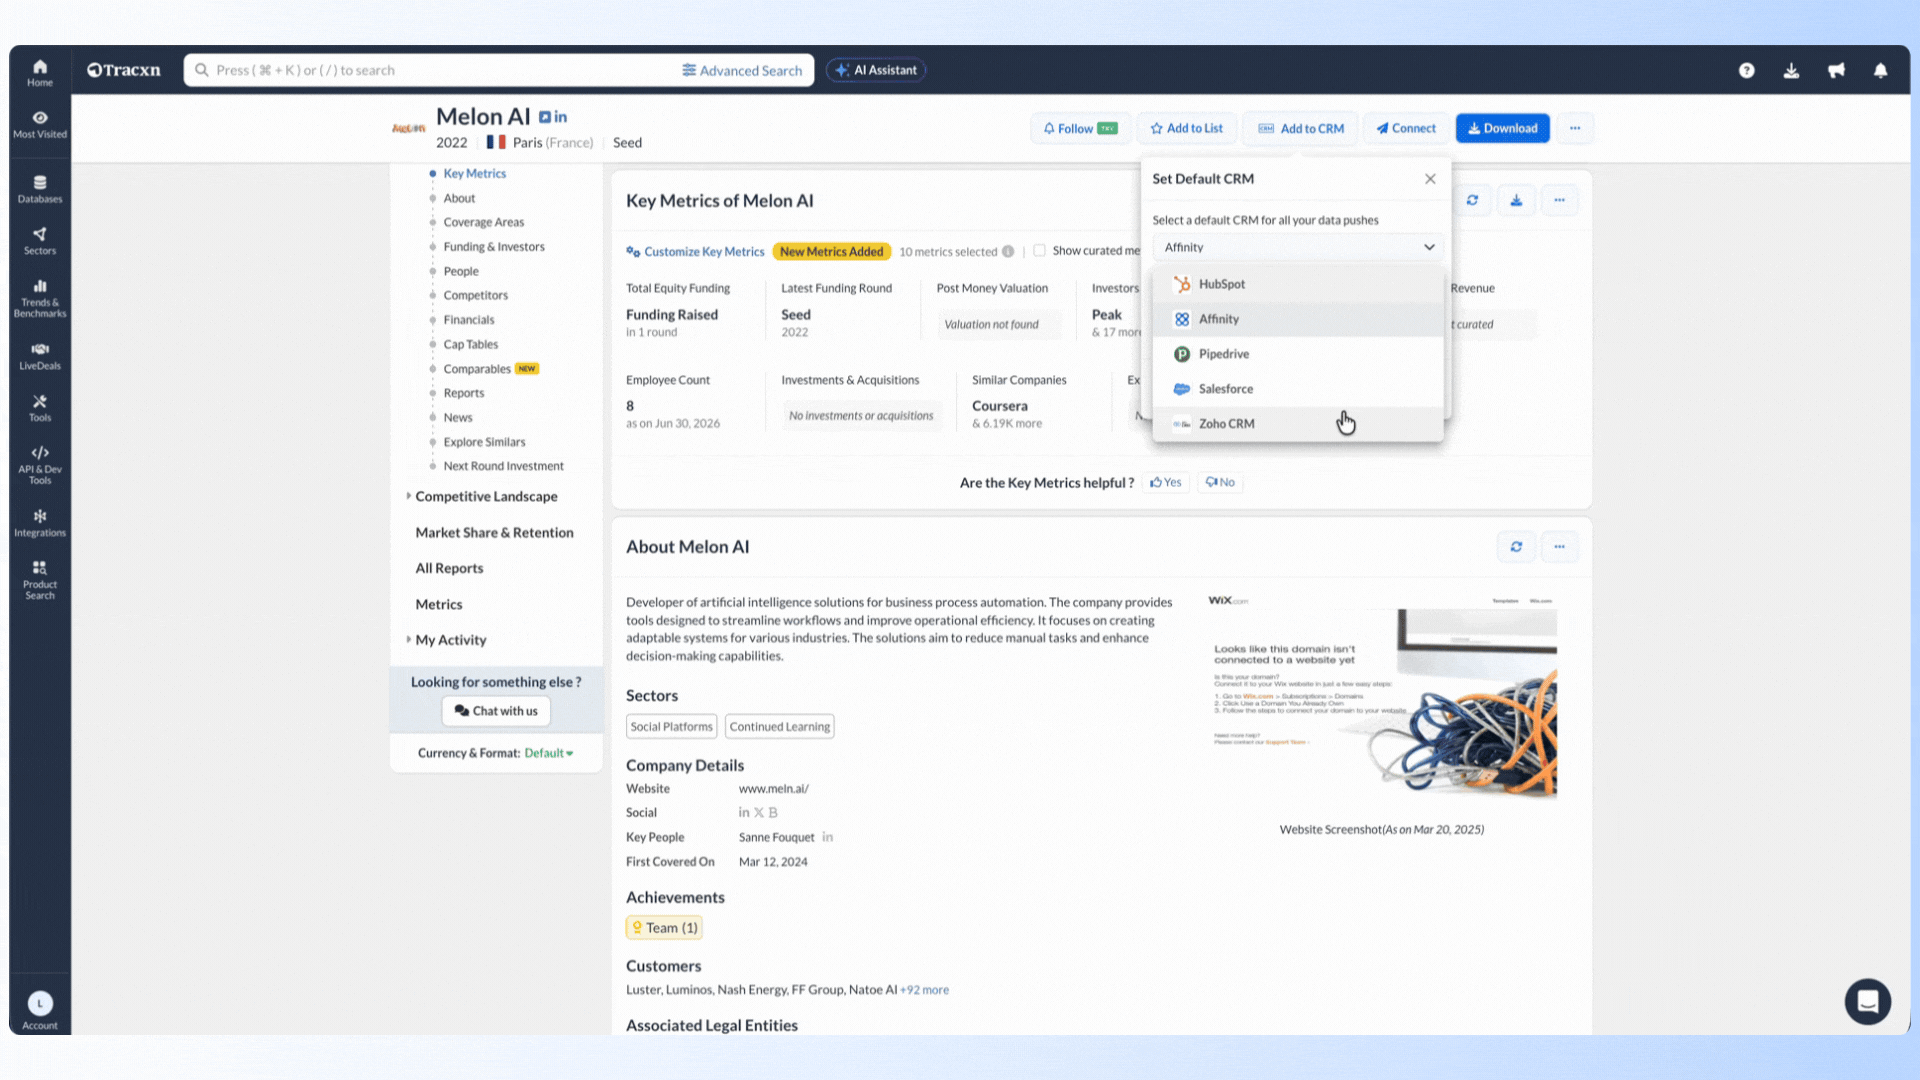The height and width of the screenshot is (1080, 1920).
Task: Vote No on Key Metrics helpfulness
Action: 1220,482
